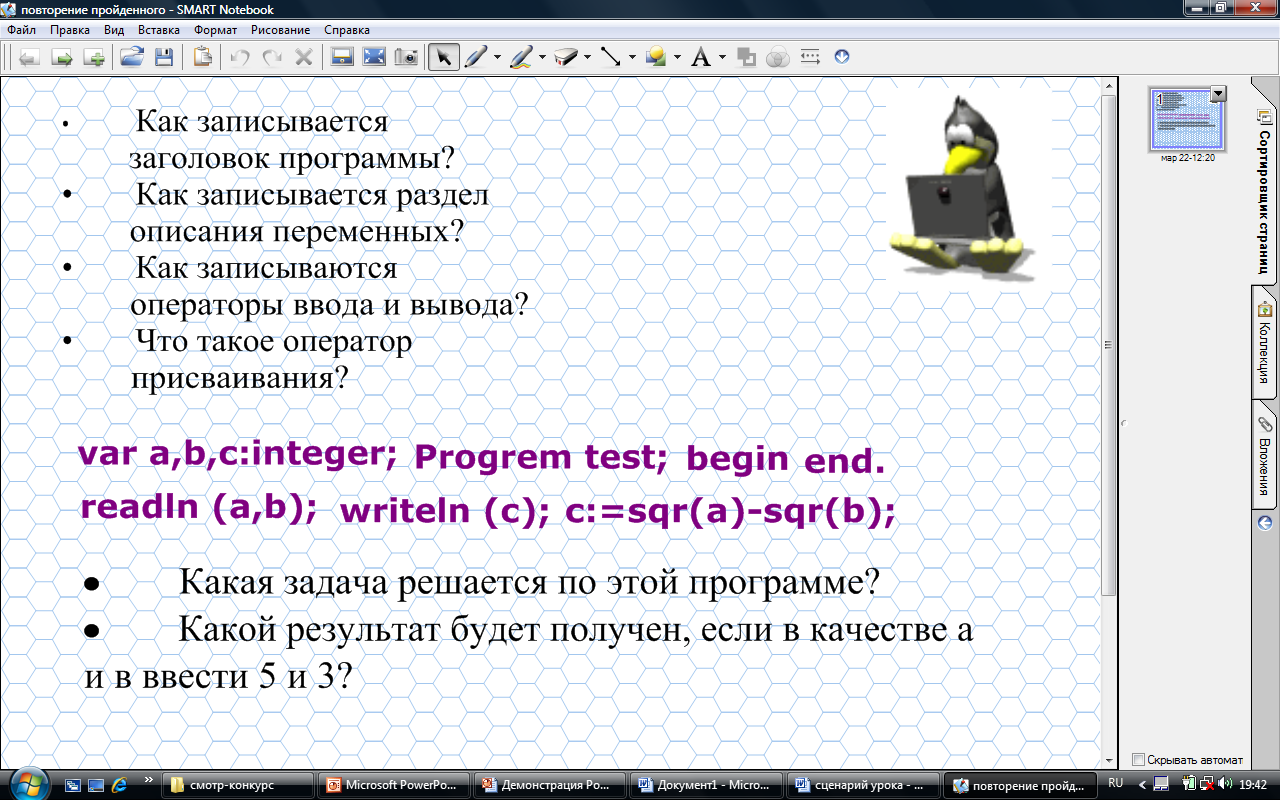Screen dimensions: 1280x800
Task: Go to the next page with the green arrow
Action: pyautogui.click(x=62, y=57)
